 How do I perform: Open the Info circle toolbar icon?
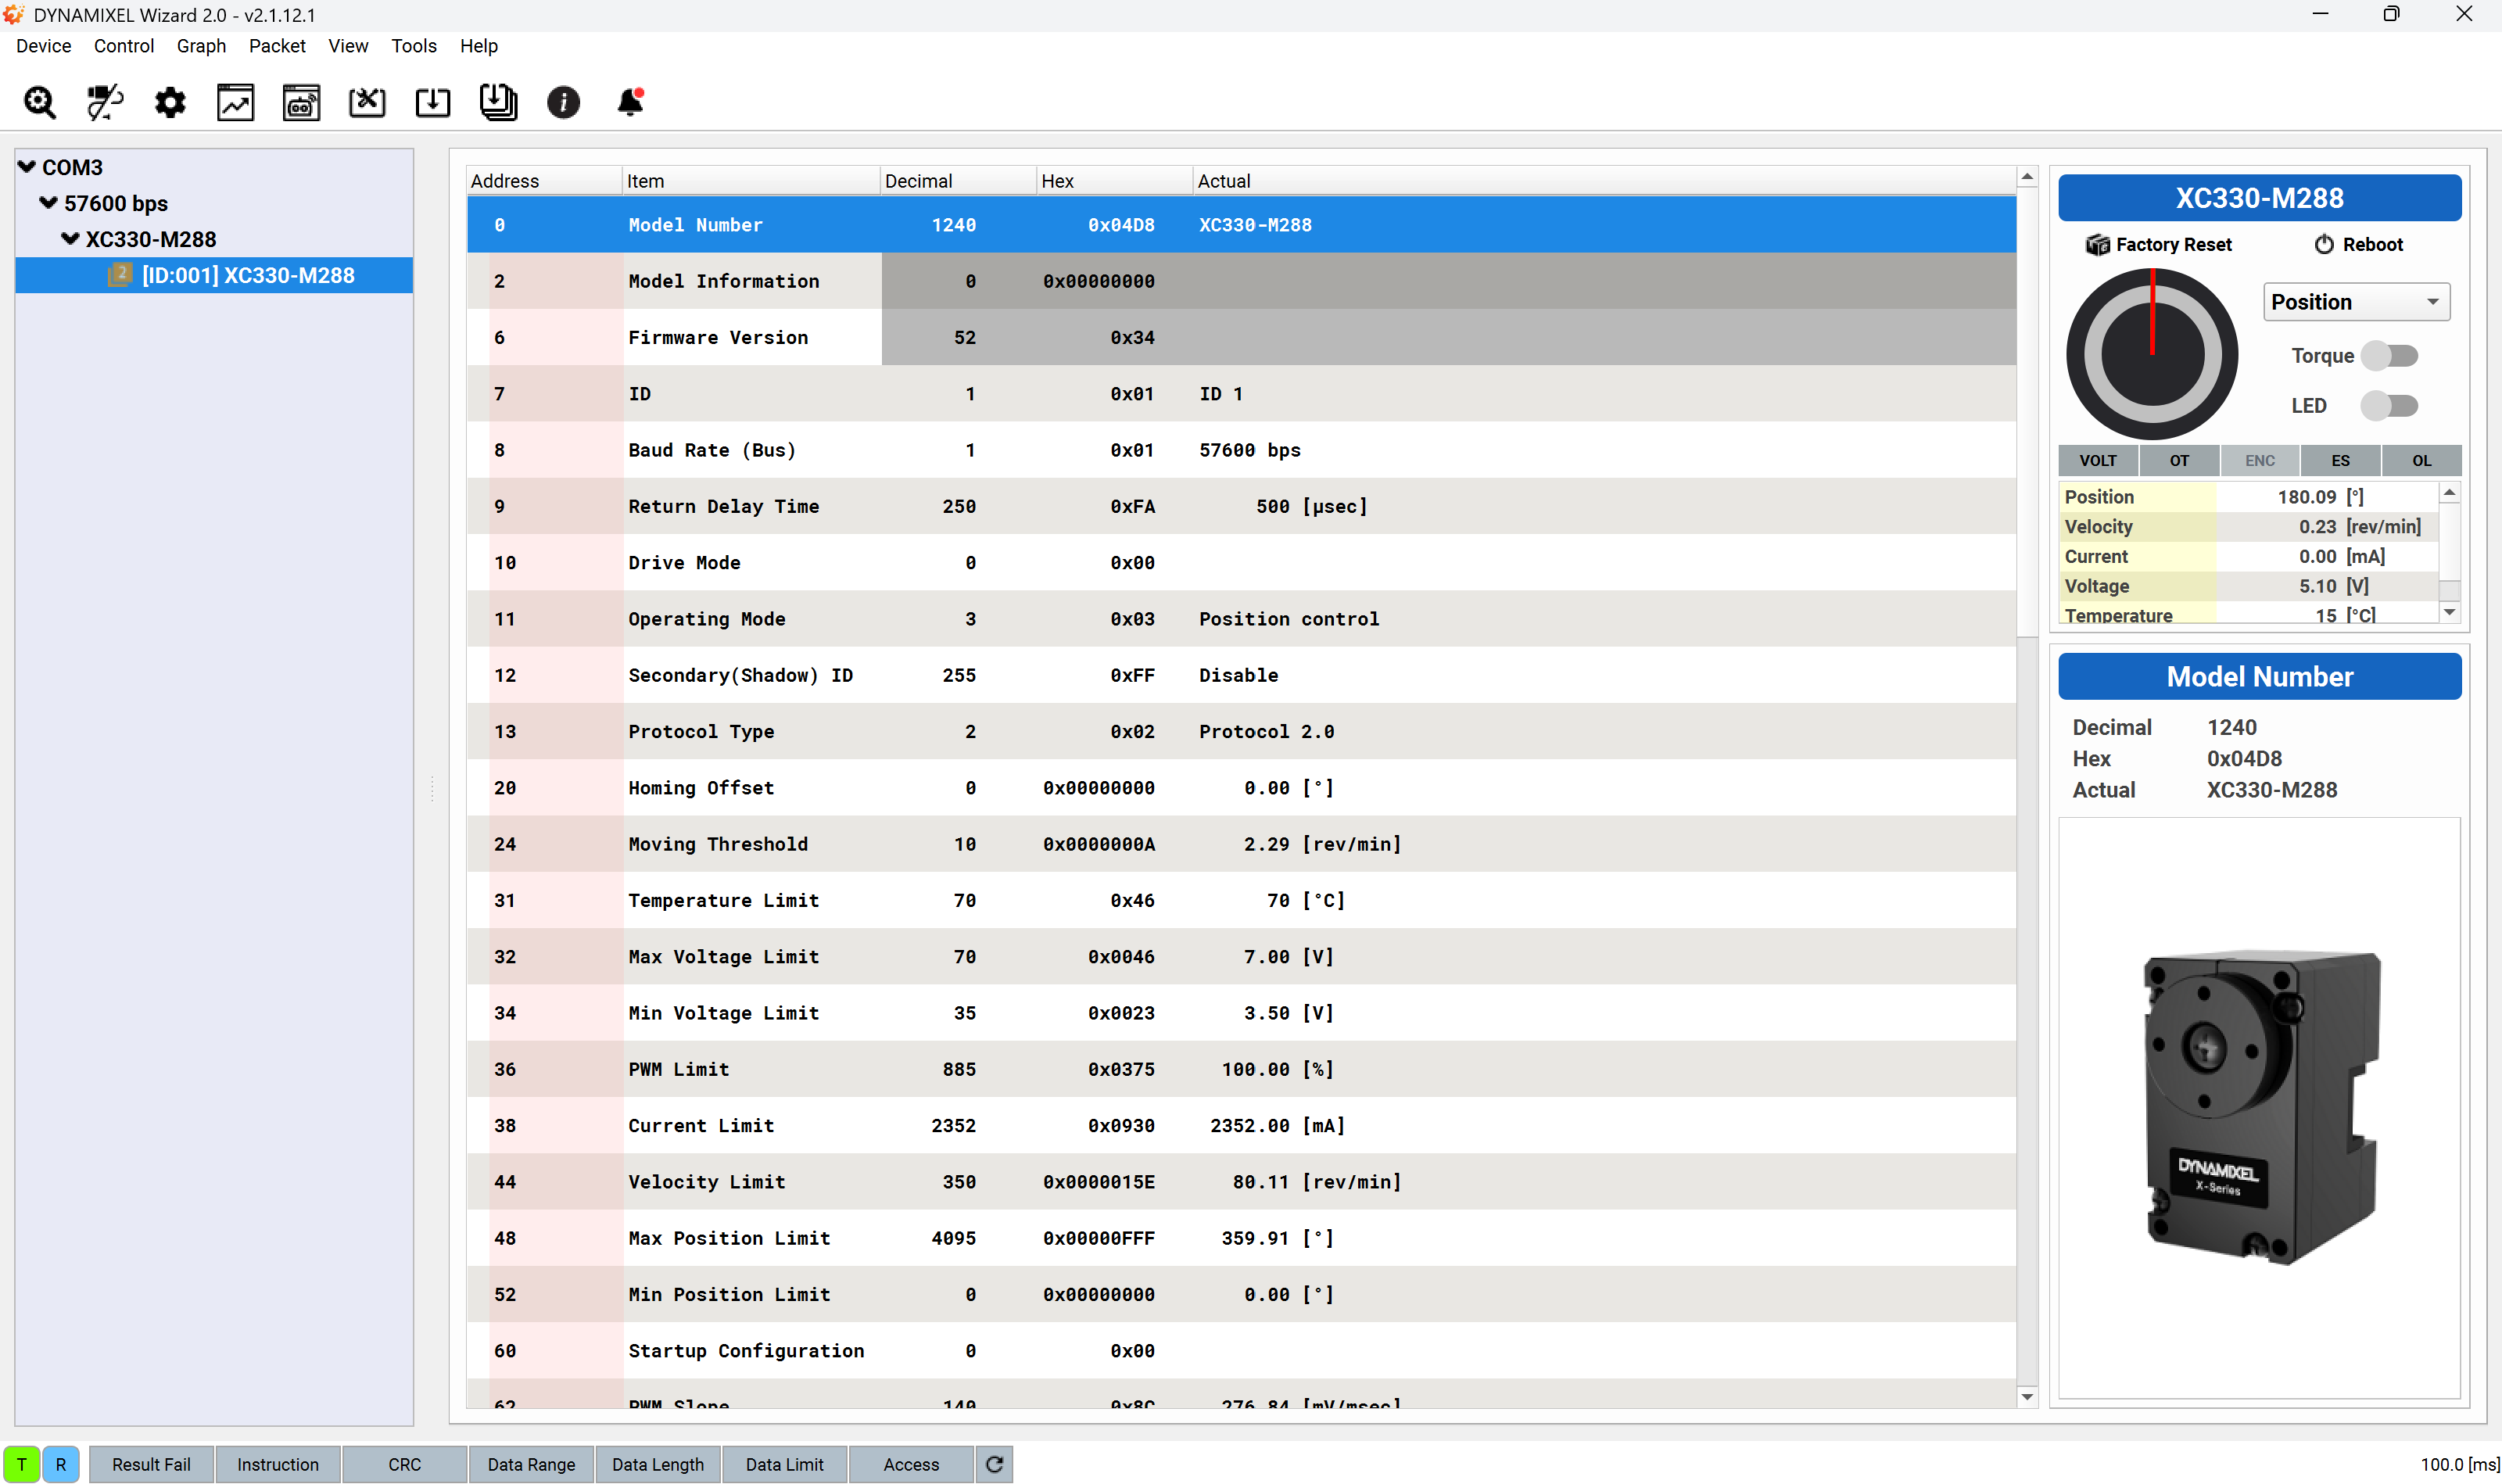coord(563,102)
